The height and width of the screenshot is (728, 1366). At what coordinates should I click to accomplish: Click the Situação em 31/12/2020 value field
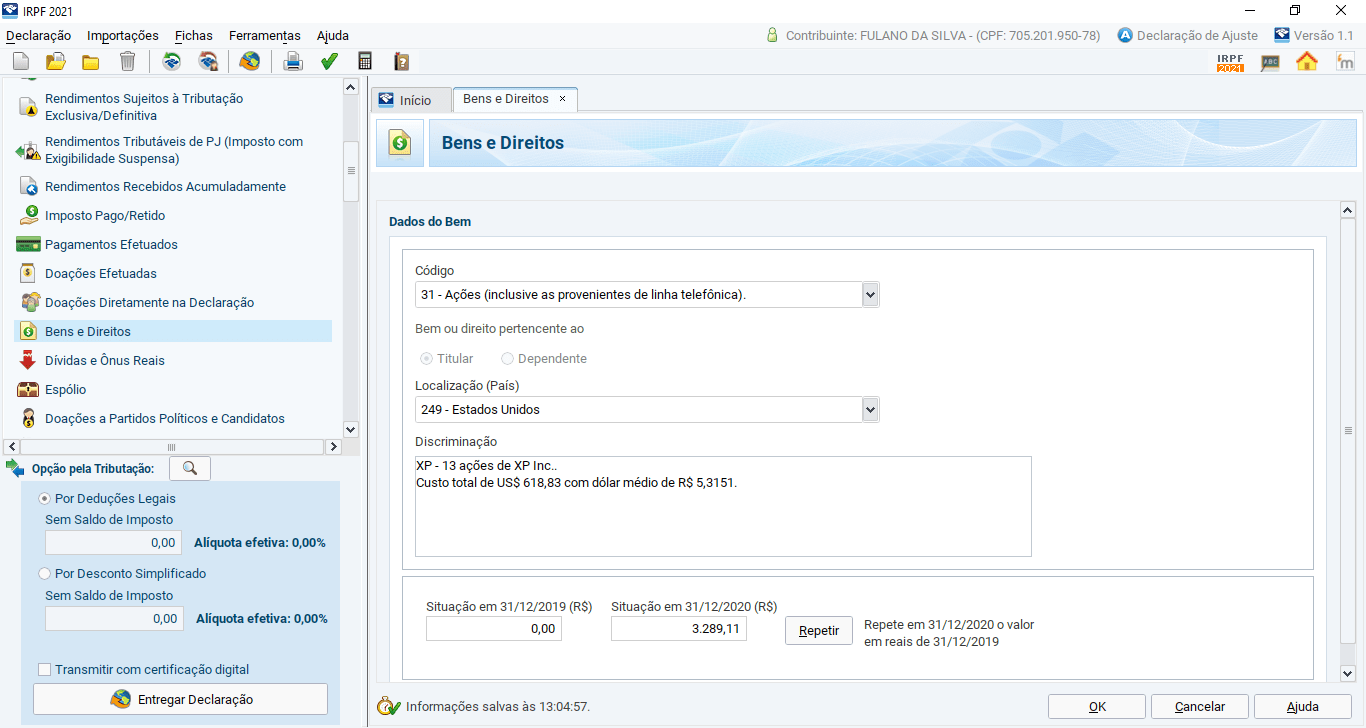[678, 629]
